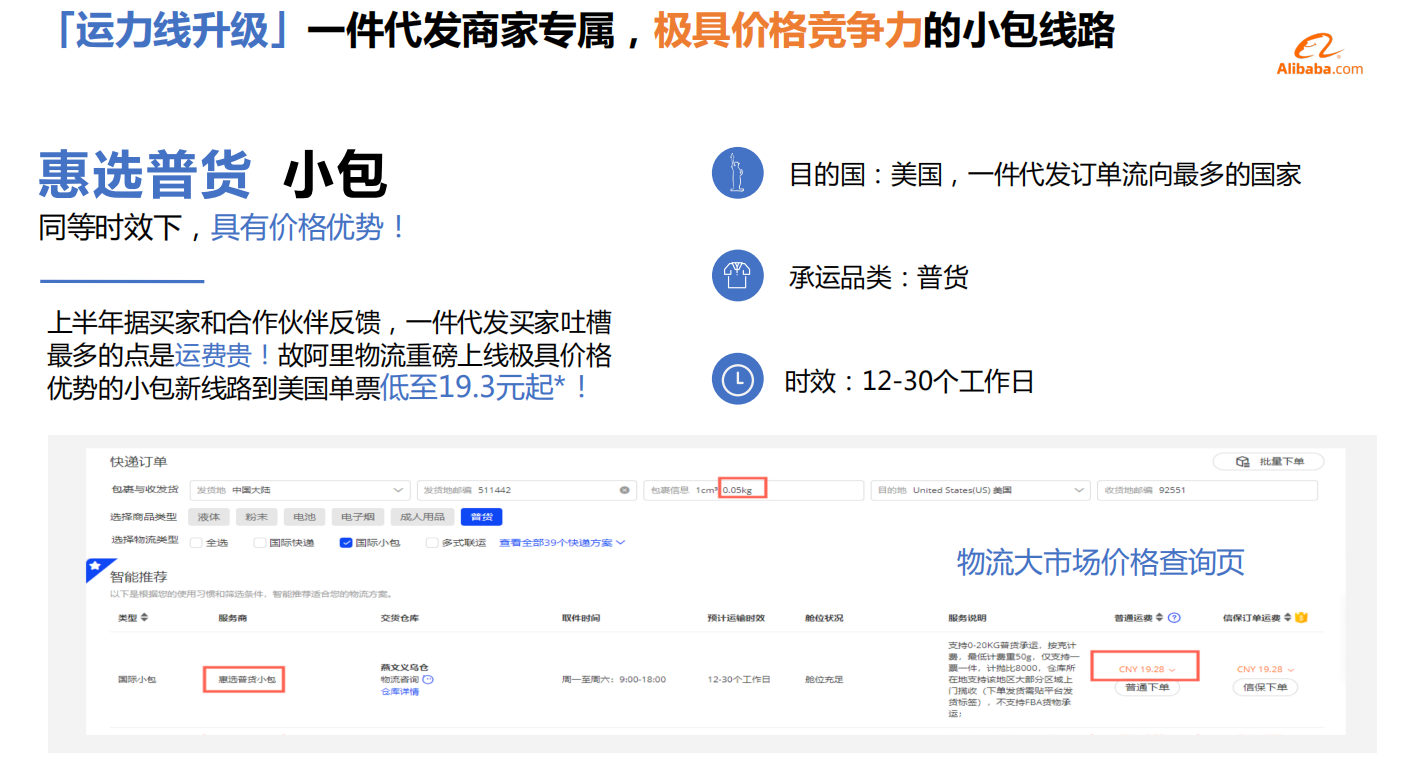
Task: Select the 液体 product type
Action: (208, 517)
